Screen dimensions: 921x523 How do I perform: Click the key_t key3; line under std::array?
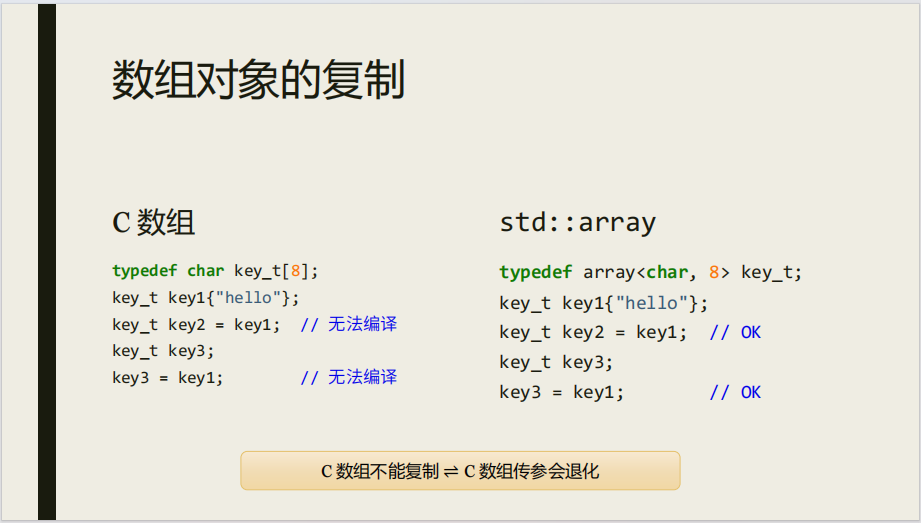[556, 363]
